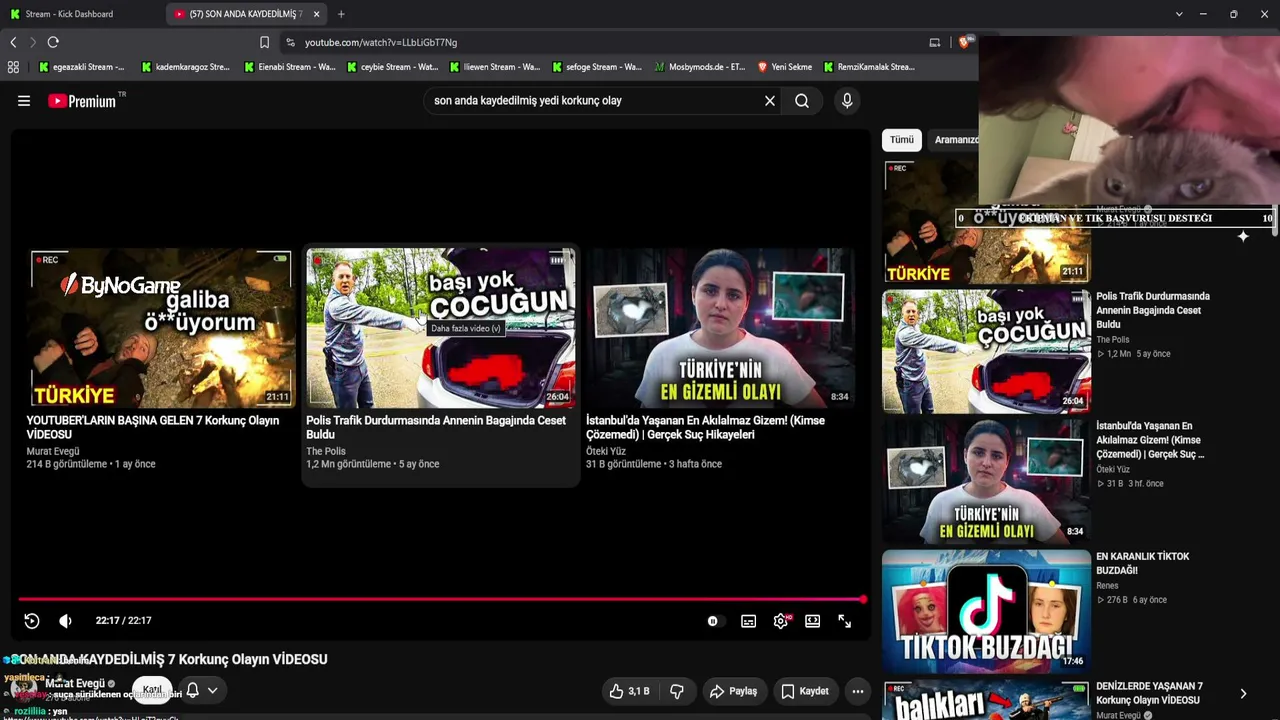Open sidebar title 'EN KARANLIK TİKTOK BUZDAĞI!'
This screenshot has height=720, width=1280.
[x=1143, y=563]
